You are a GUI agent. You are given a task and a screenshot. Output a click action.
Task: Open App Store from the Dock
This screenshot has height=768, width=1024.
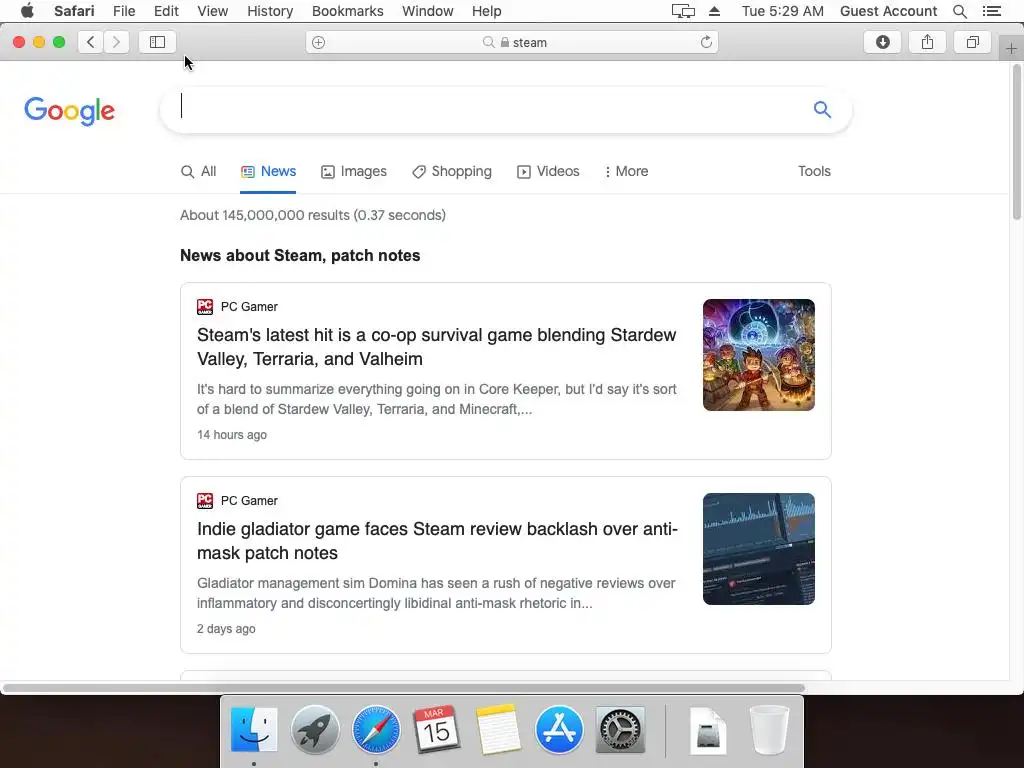(559, 729)
